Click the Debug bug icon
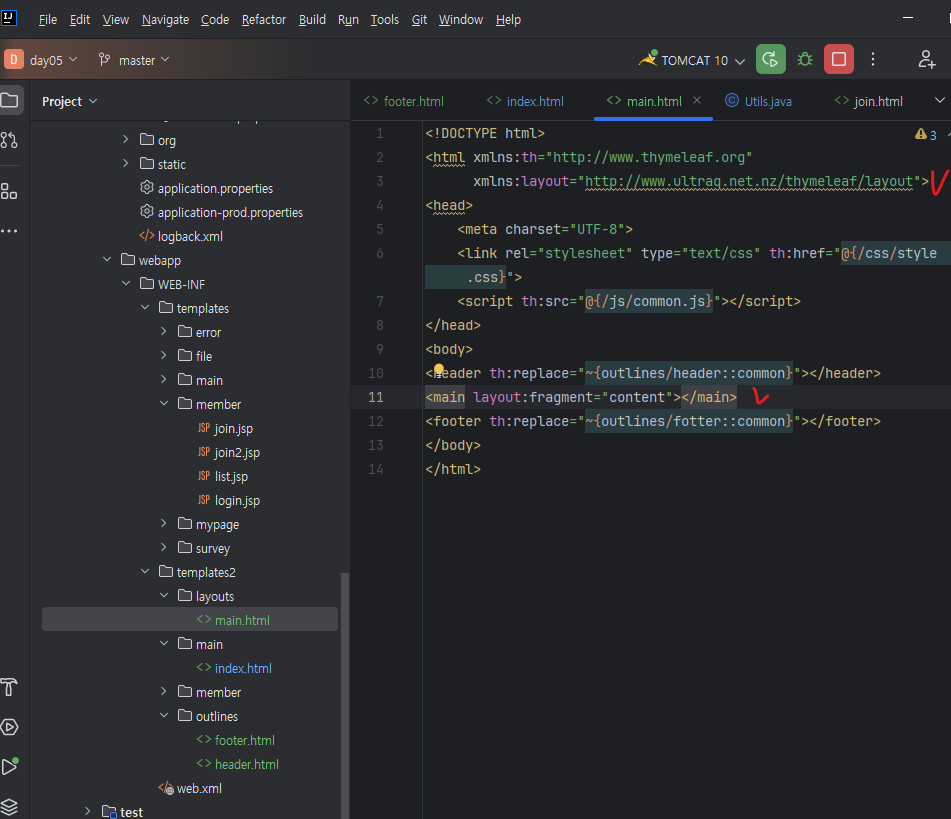 tap(804, 60)
